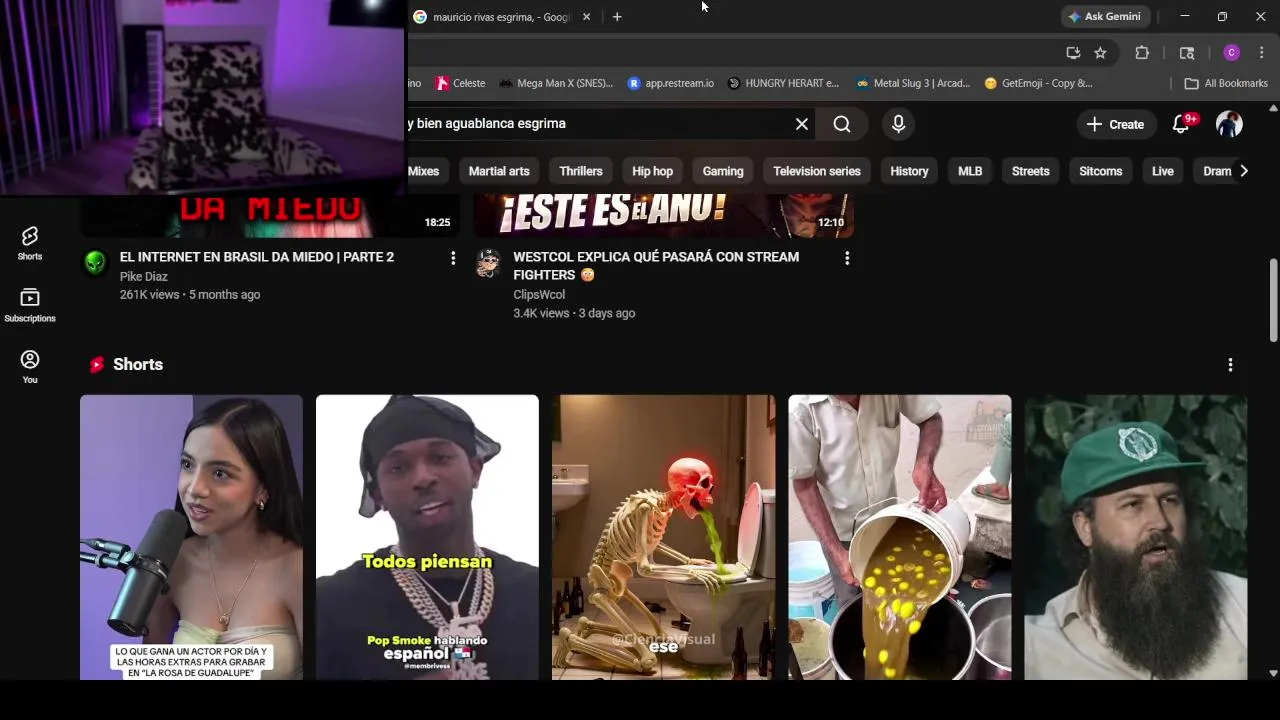
Task: Open Chrome profile icon
Action: pyautogui.click(x=1231, y=53)
